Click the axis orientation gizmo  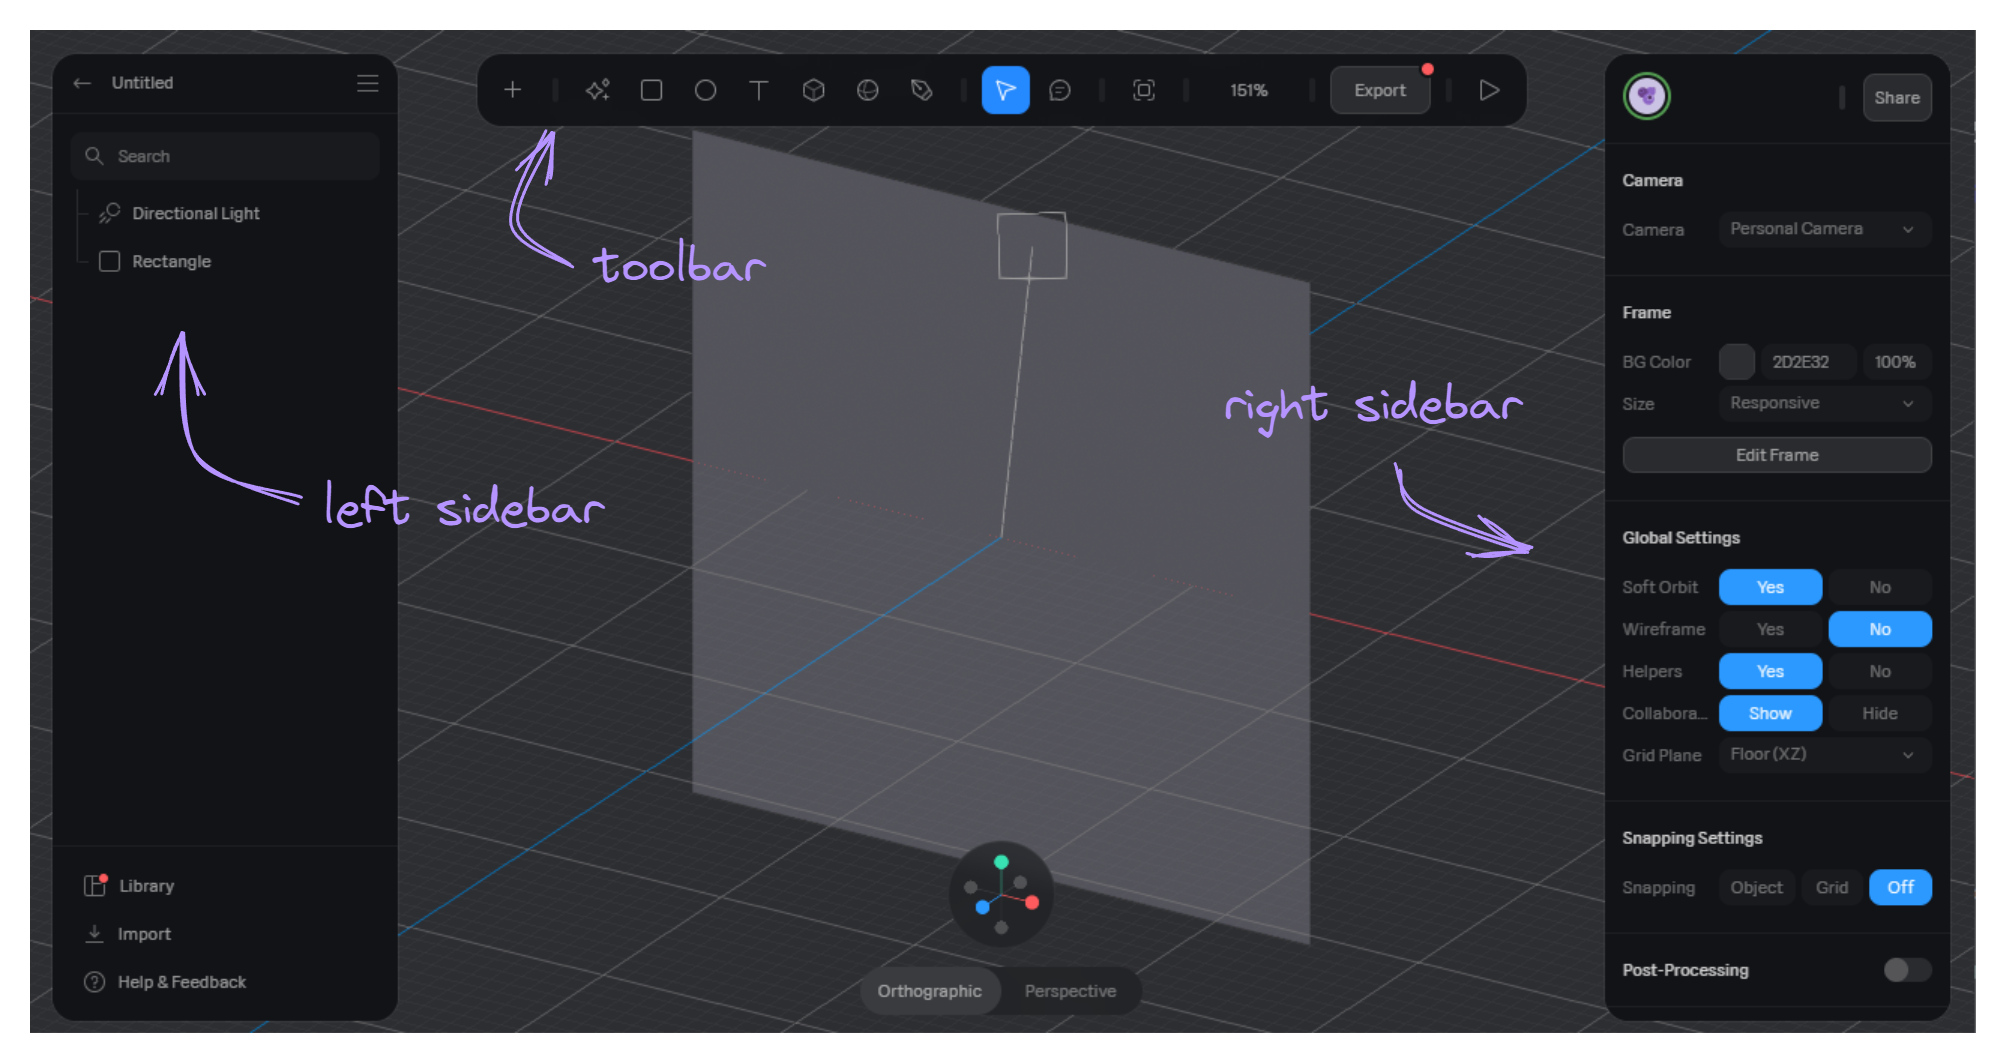1001,893
